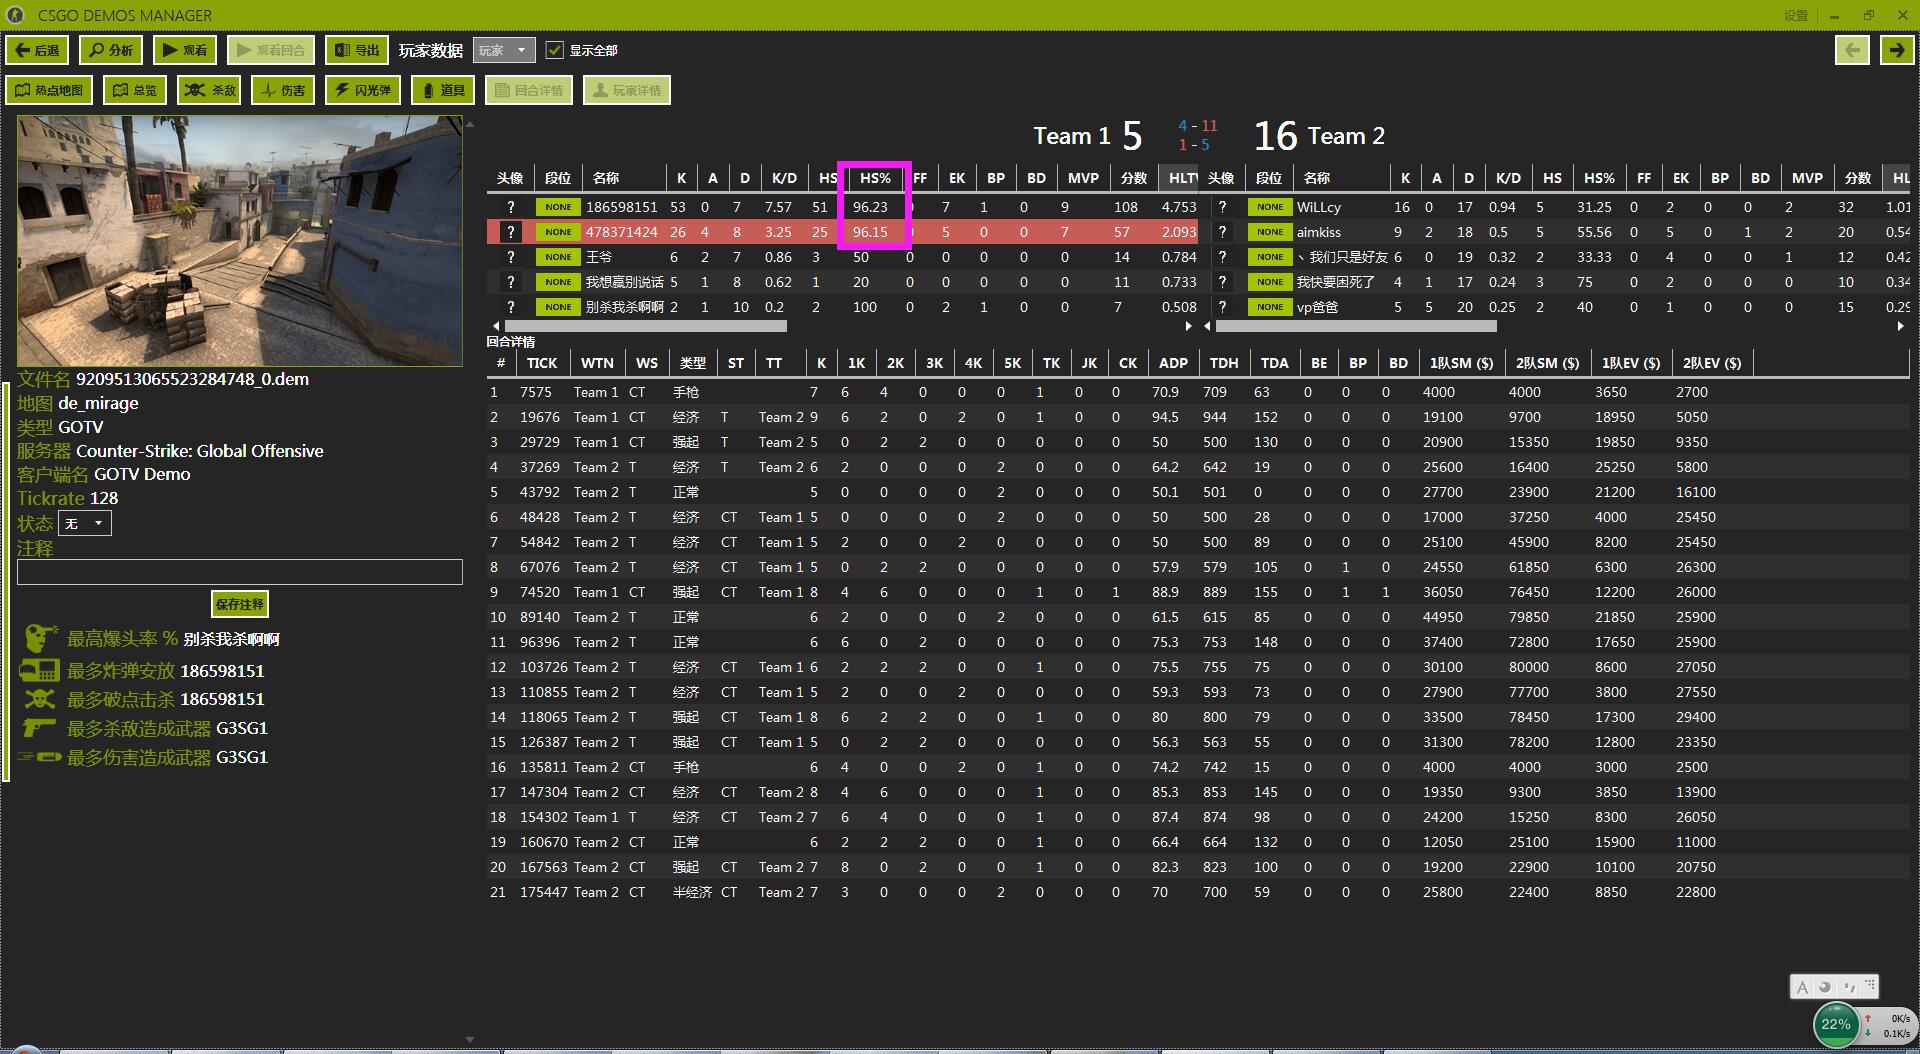This screenshot has width=1920, height=1054.
Task: Open the 杀敌 kills view
Action: tap(209, 90)
